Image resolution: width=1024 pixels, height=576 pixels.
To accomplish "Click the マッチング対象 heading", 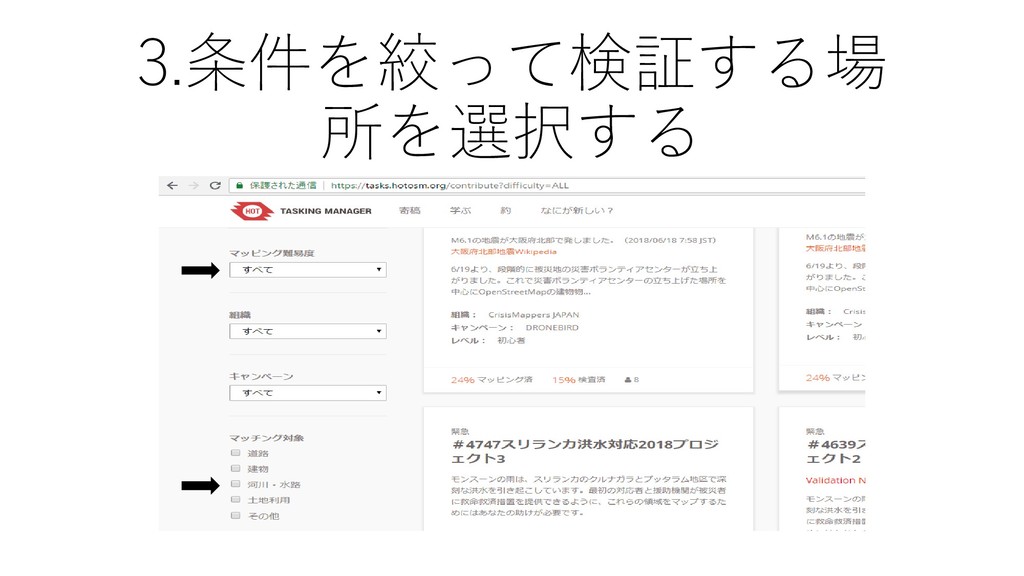I will click(266, 438).
